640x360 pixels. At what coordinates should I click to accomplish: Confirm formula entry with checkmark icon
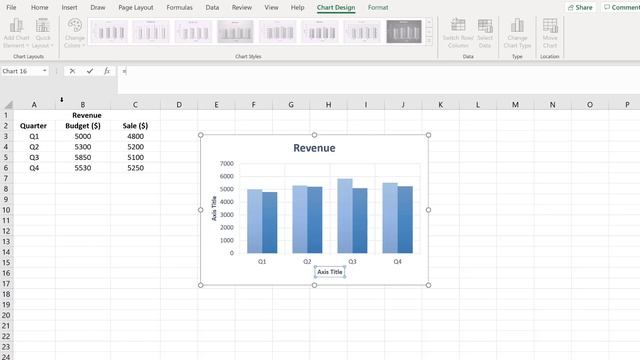tap(90, 71)
